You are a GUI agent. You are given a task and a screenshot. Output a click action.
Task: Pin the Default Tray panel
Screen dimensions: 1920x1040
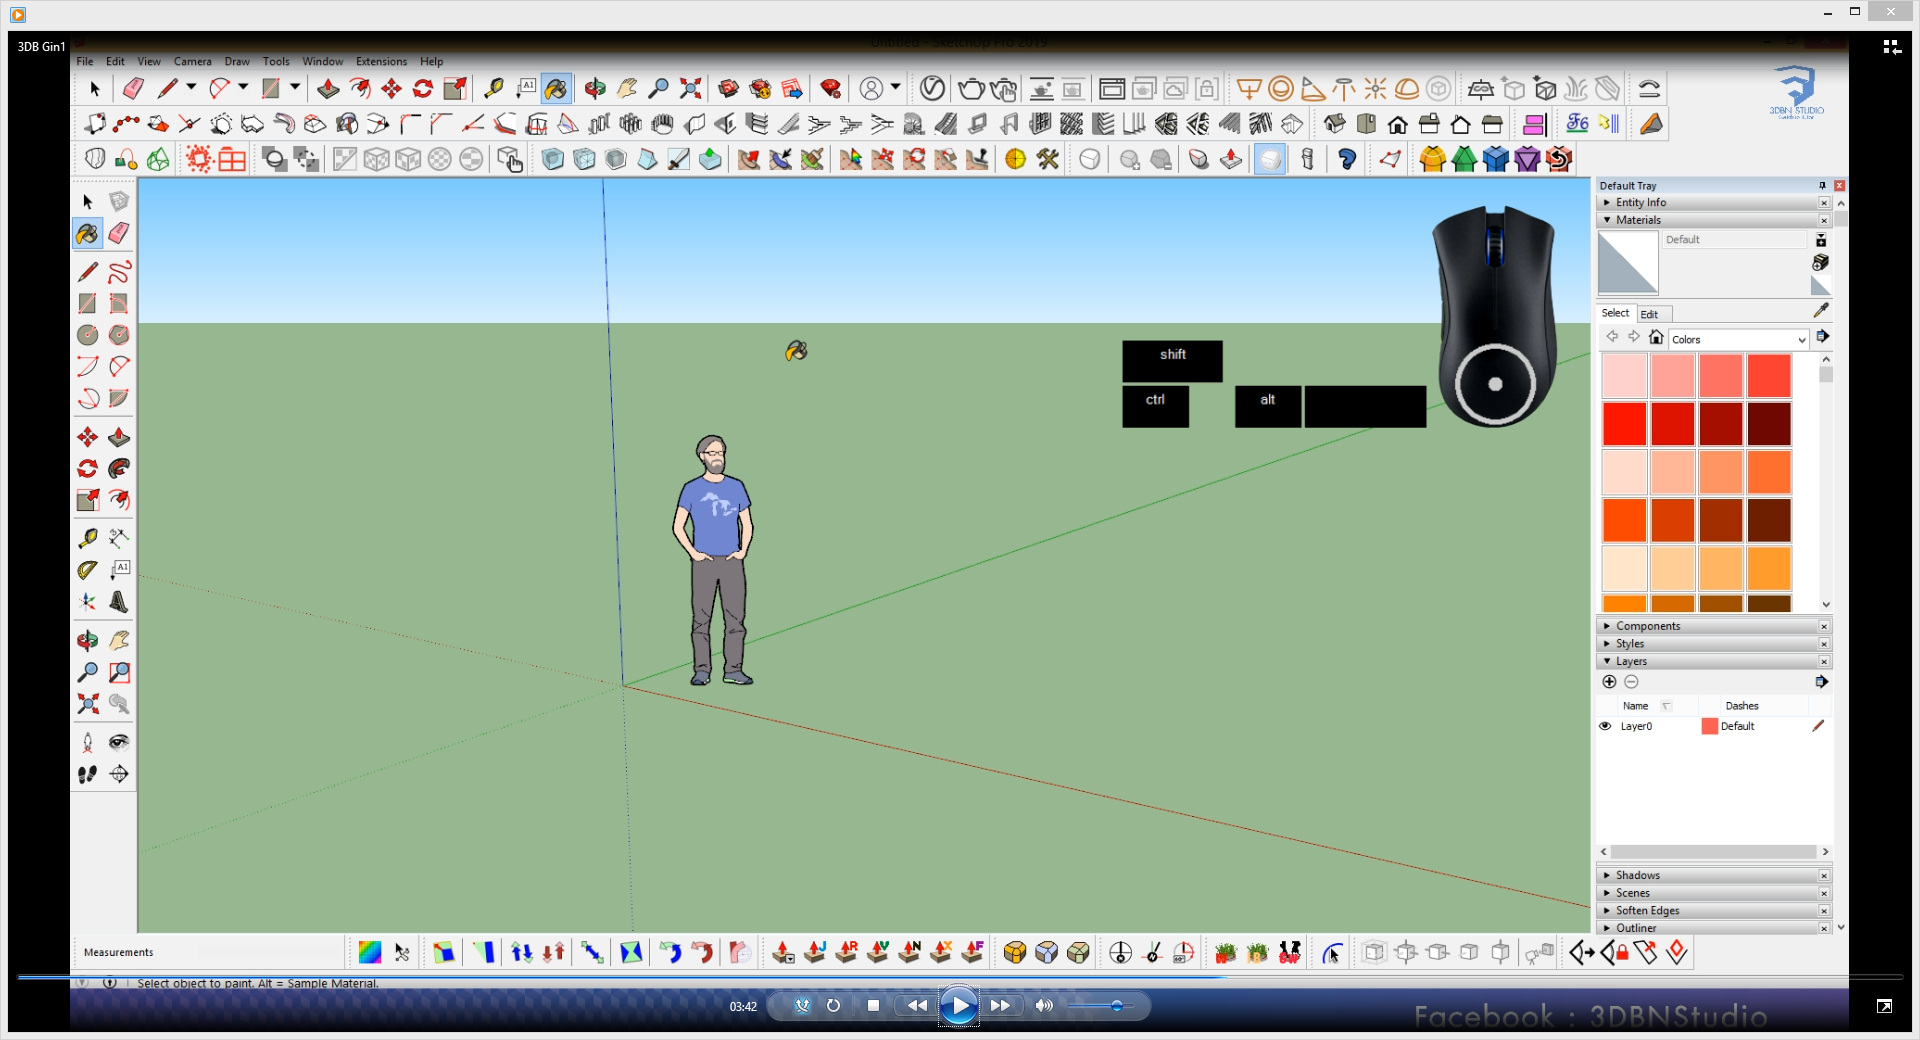tap(1822, 186)
